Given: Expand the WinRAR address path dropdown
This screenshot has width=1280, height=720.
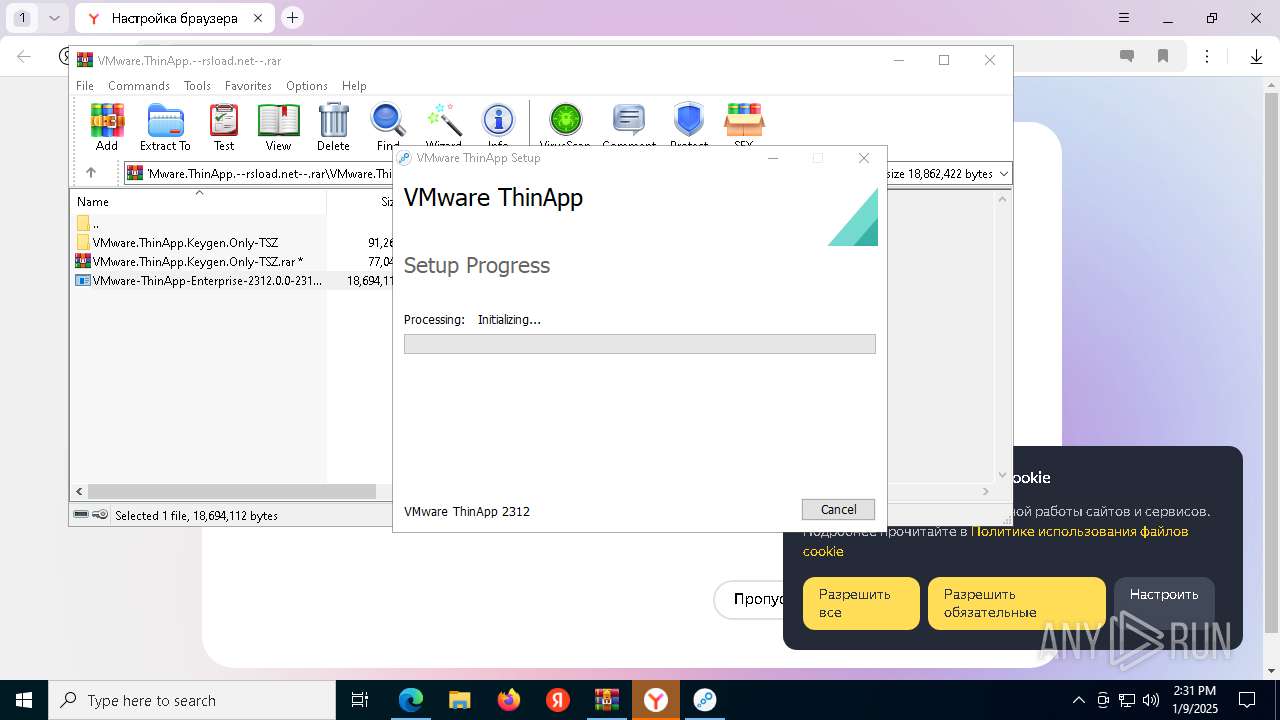Looking at the screenshot, I should (1004, 174).
